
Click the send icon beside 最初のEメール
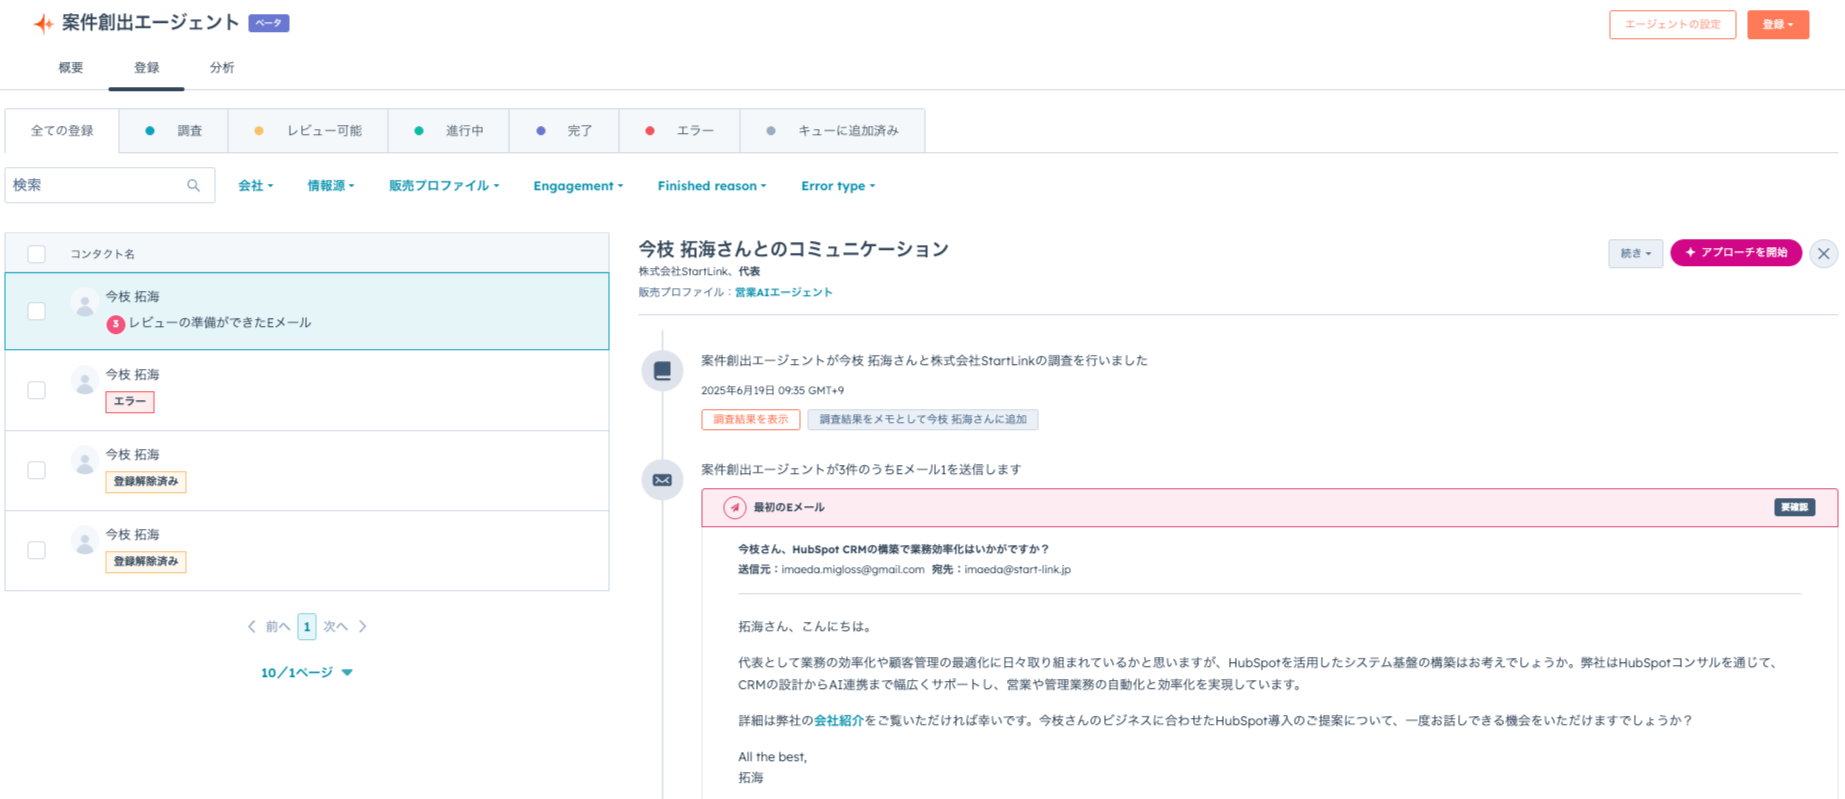(735, 508)
